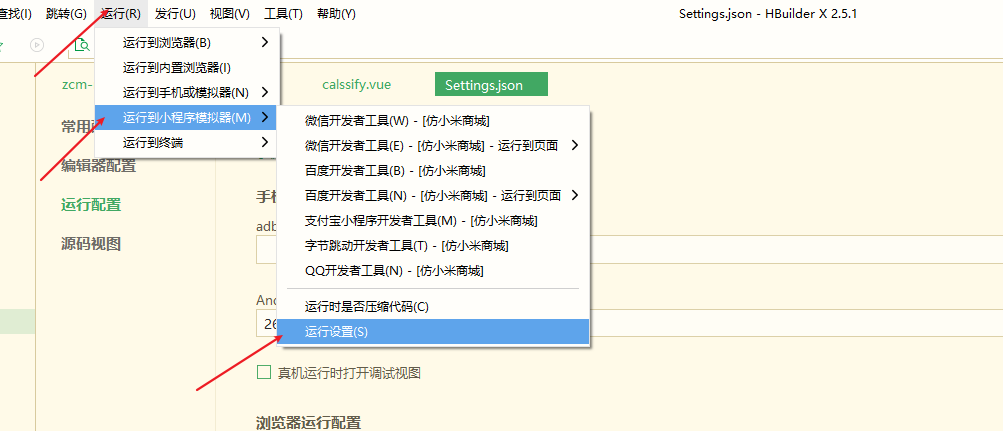Expand 运行到手机或模拟器(N) submenu arrow

(x=265, y=93)
